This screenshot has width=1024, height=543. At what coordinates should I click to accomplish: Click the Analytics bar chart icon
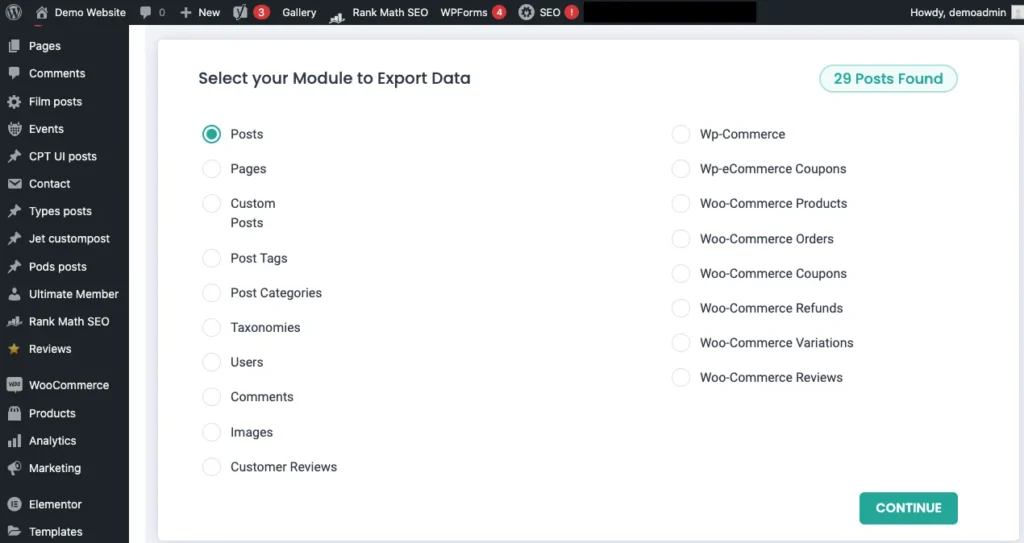14,441
